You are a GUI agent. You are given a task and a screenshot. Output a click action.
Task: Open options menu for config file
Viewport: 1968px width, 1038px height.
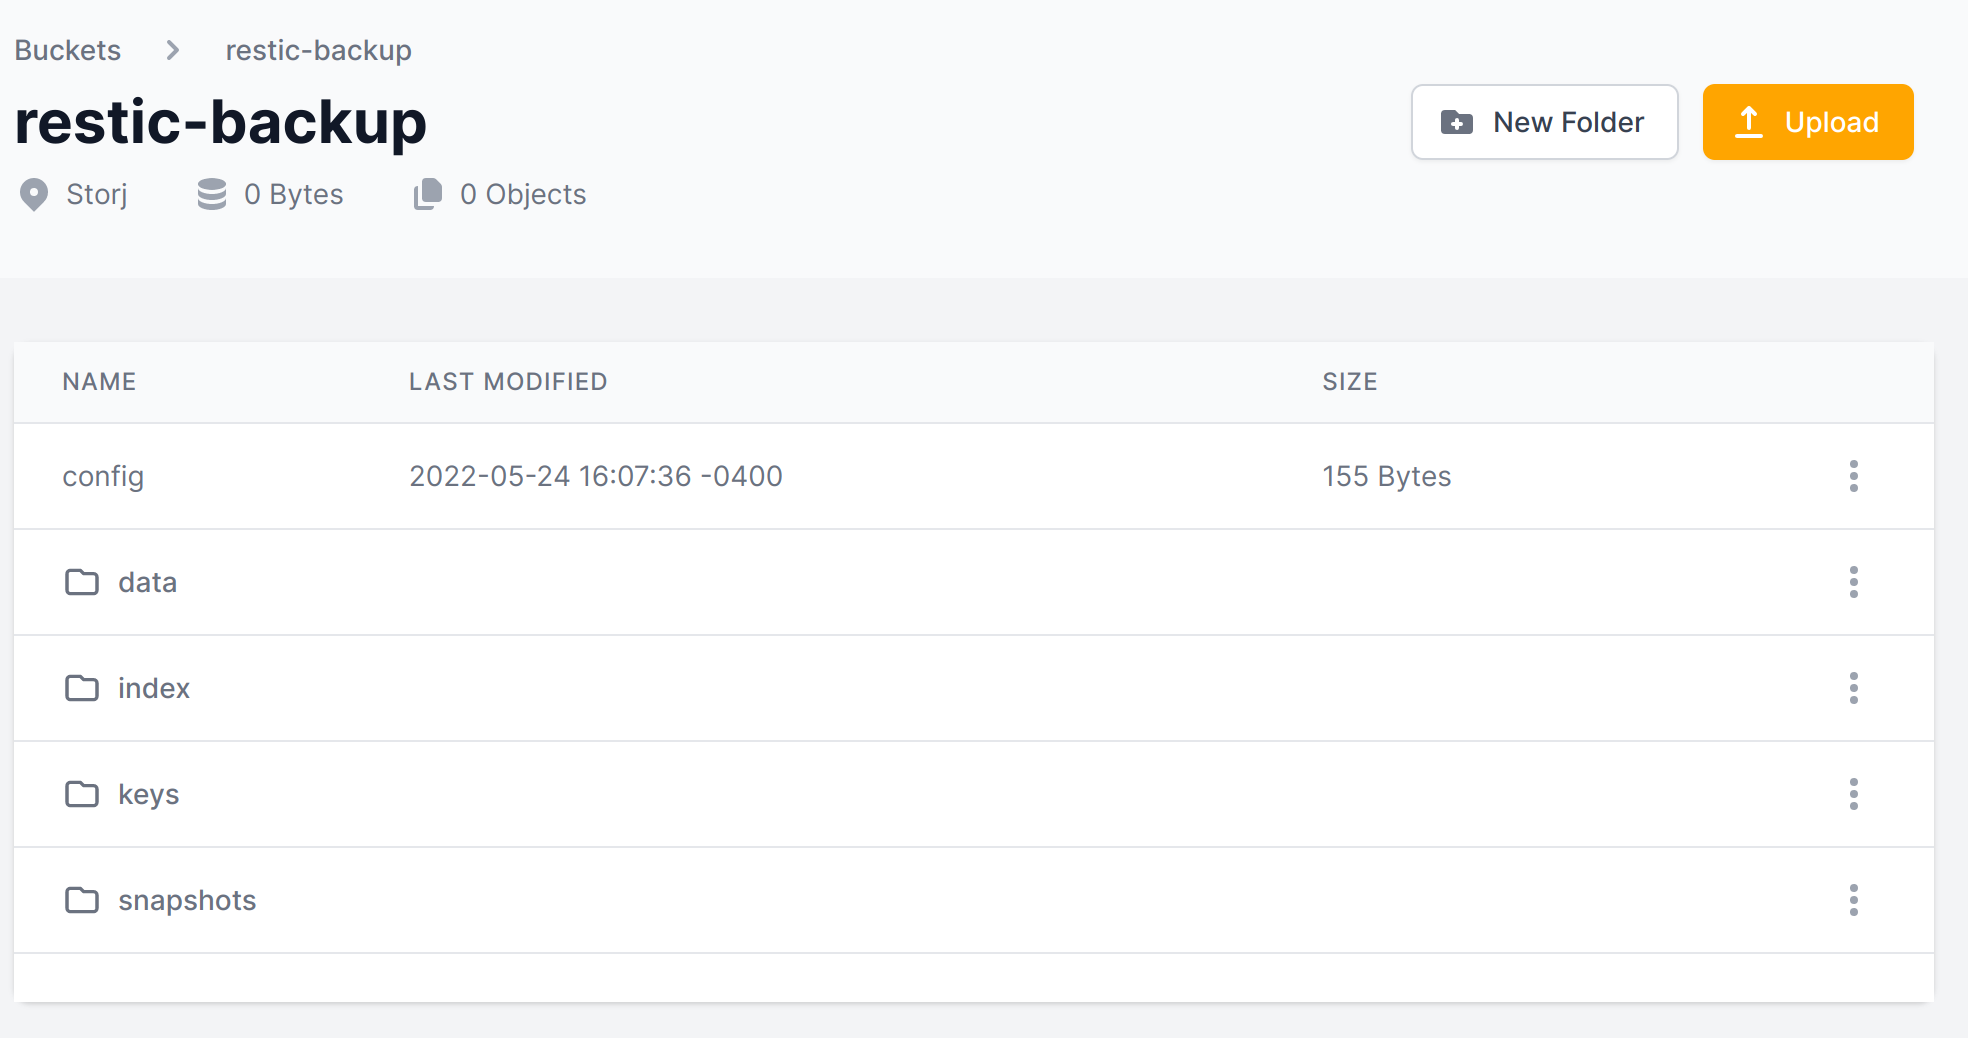coord(1853,476)
